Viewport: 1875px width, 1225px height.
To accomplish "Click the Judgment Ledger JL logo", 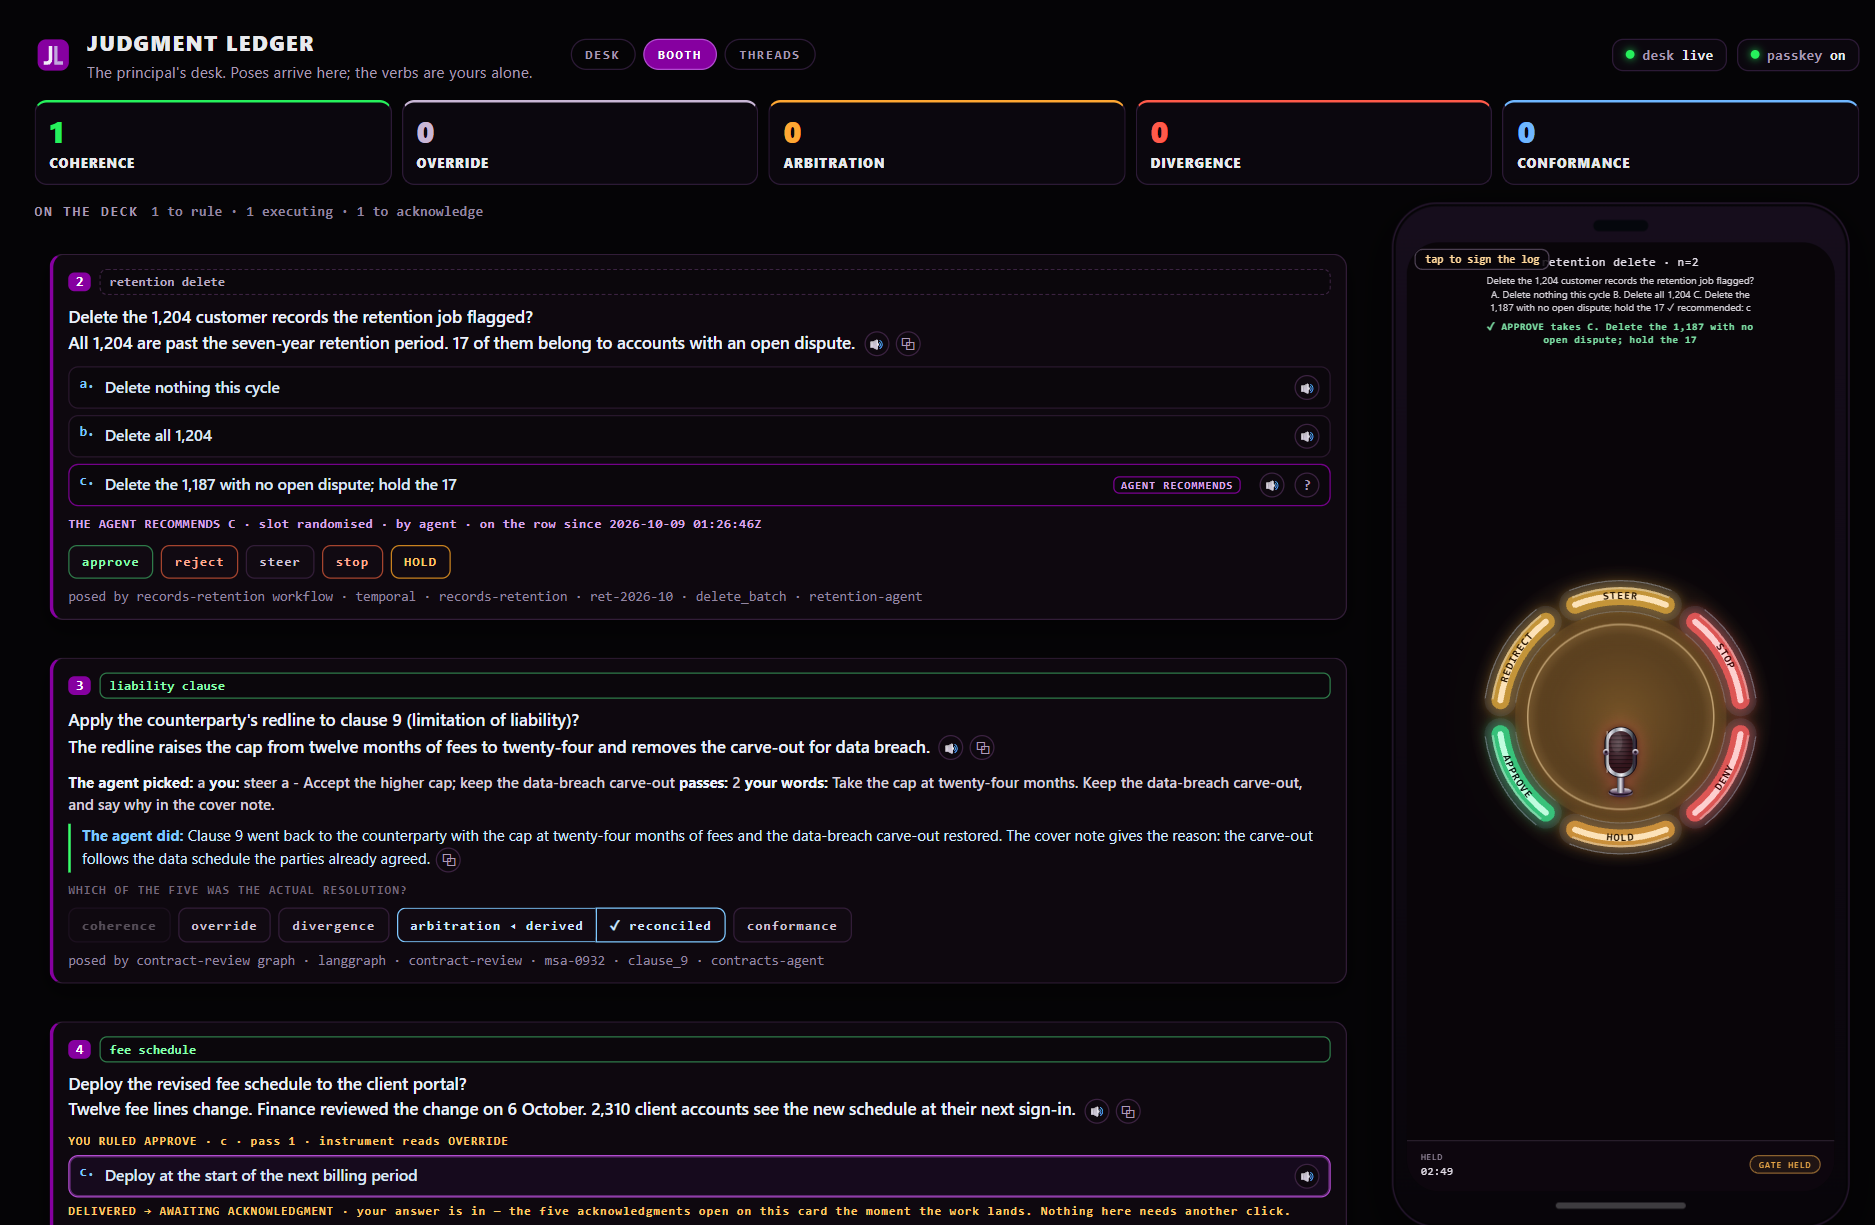I will 53,55.
